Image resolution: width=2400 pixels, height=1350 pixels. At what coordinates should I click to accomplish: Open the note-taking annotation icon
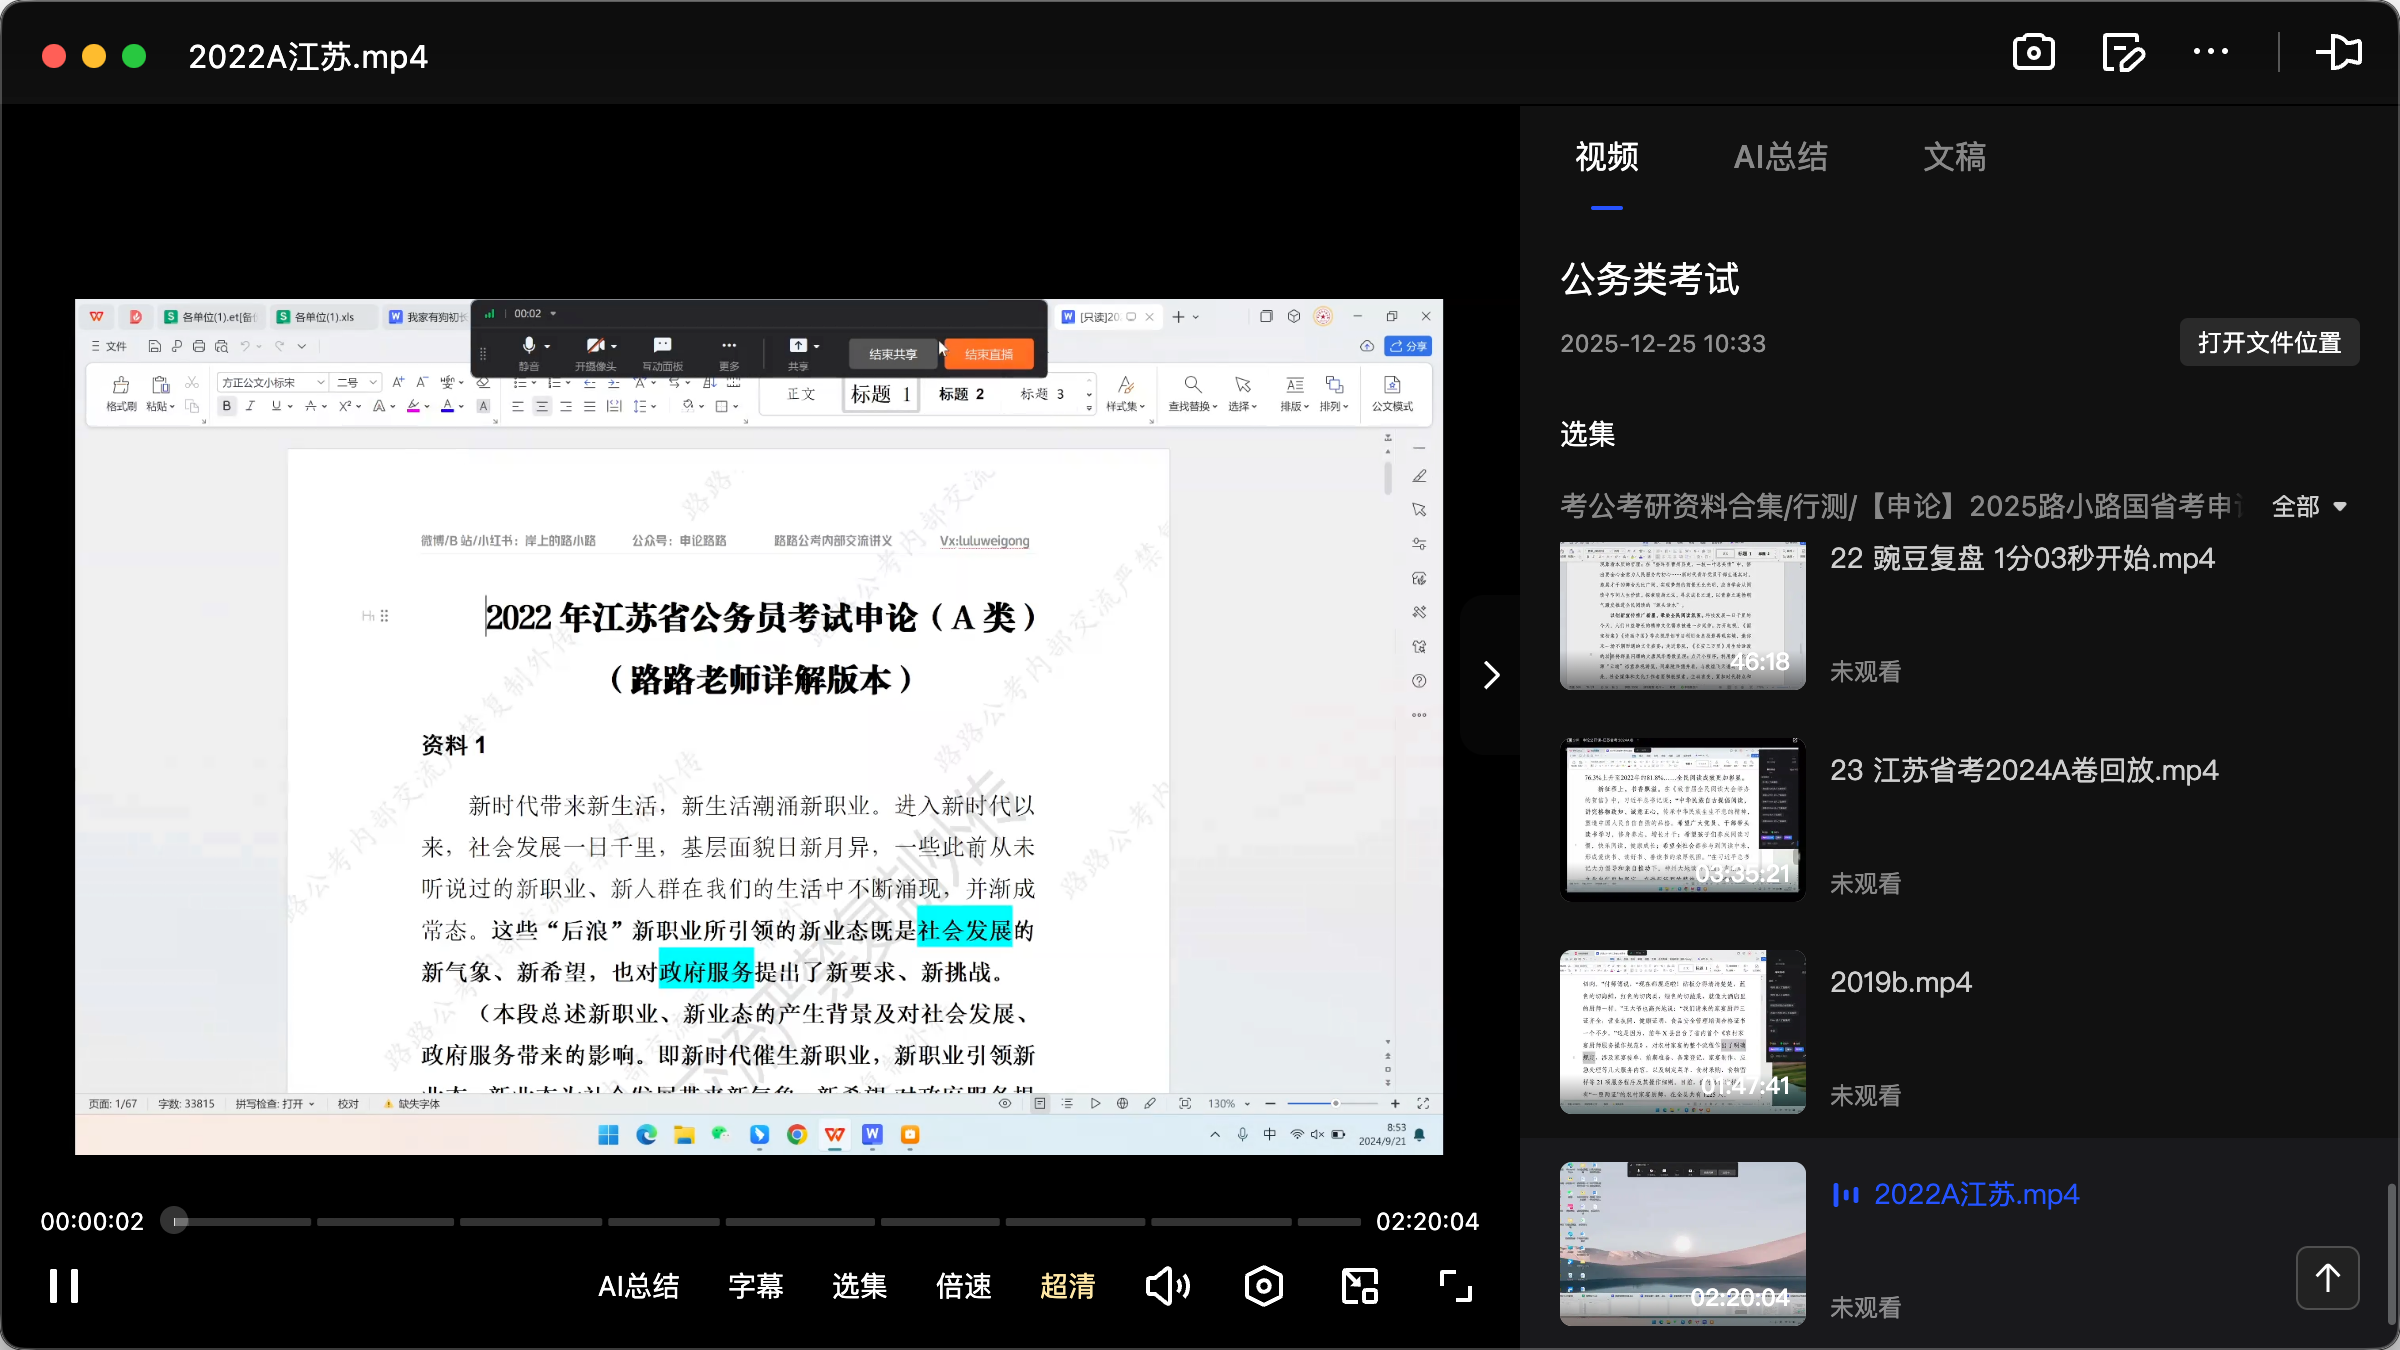coord(2124,52)
